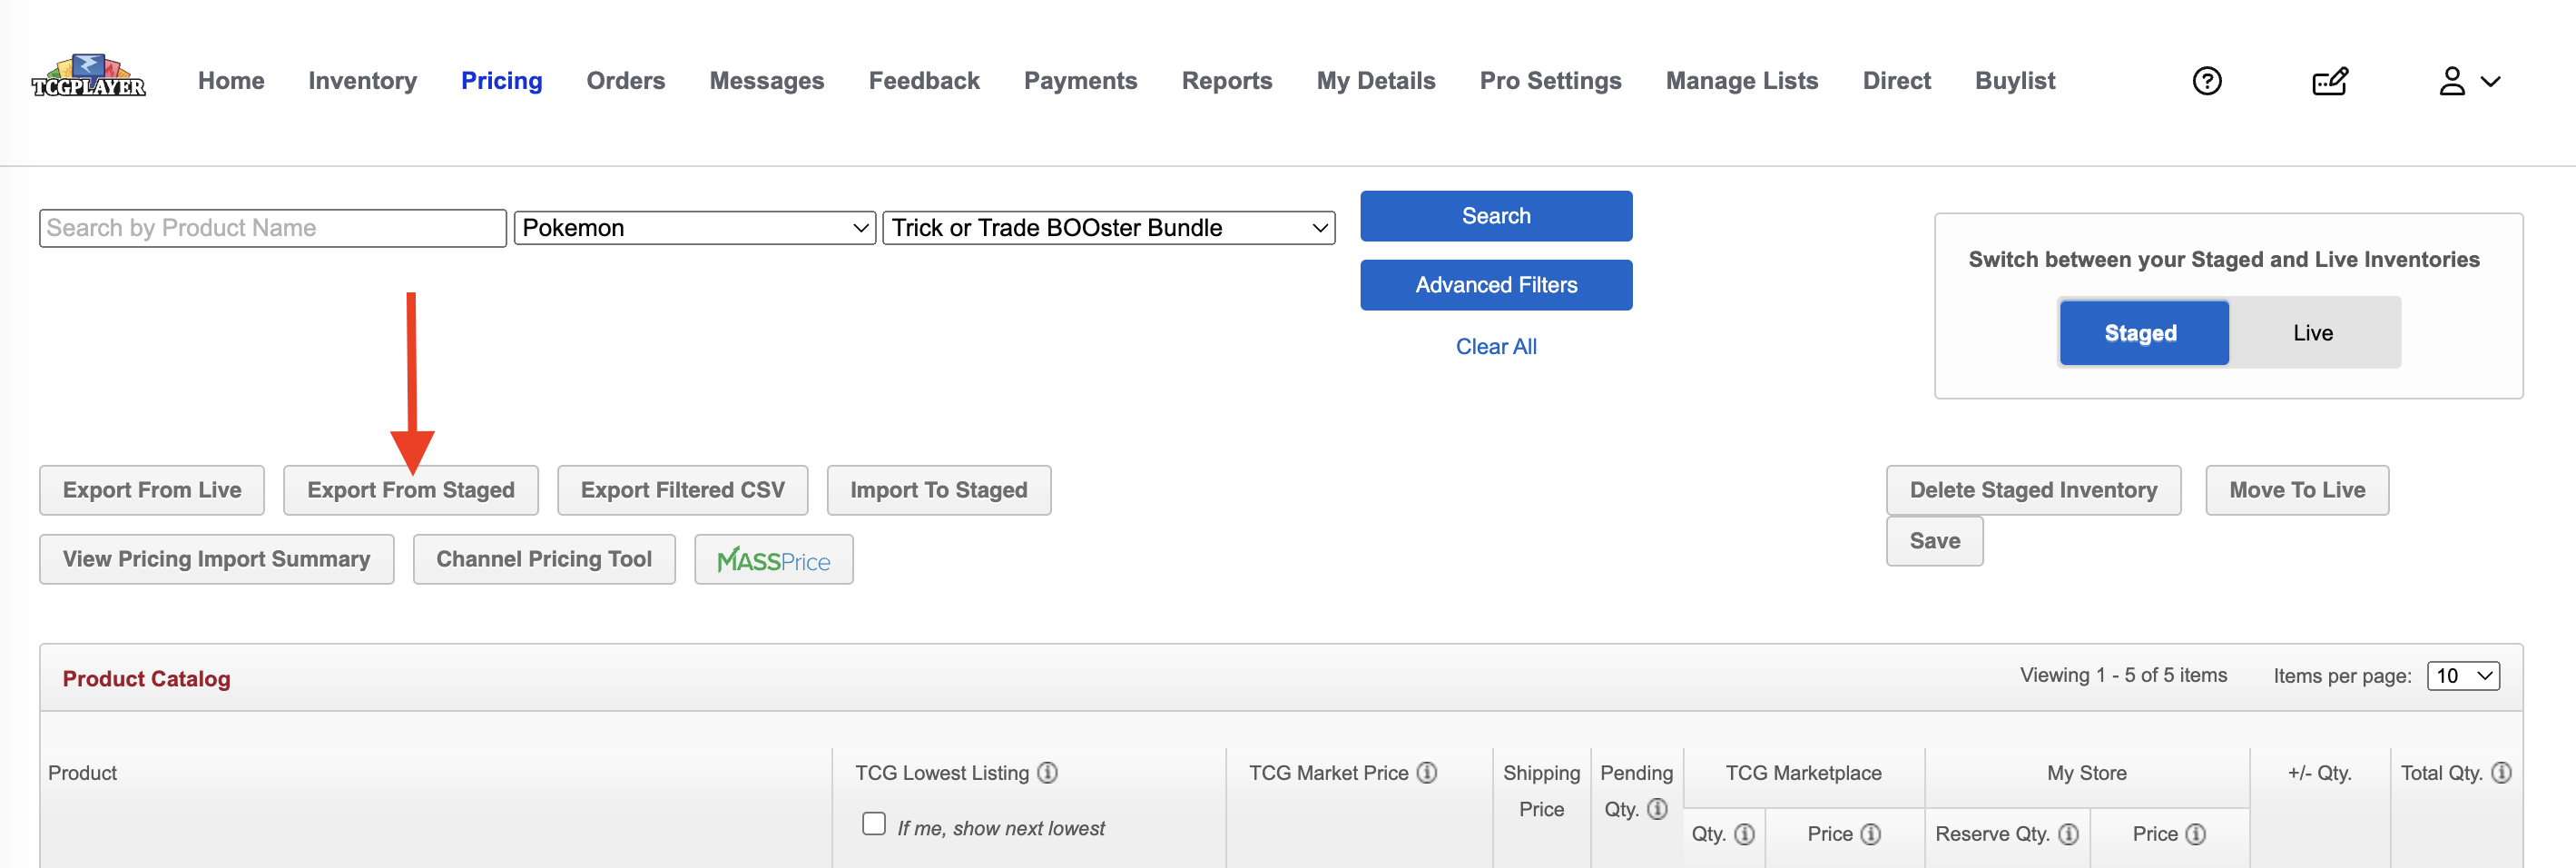Expand the account menu chevron
Screen dimensions: 2576x868
click(2490, 82)
